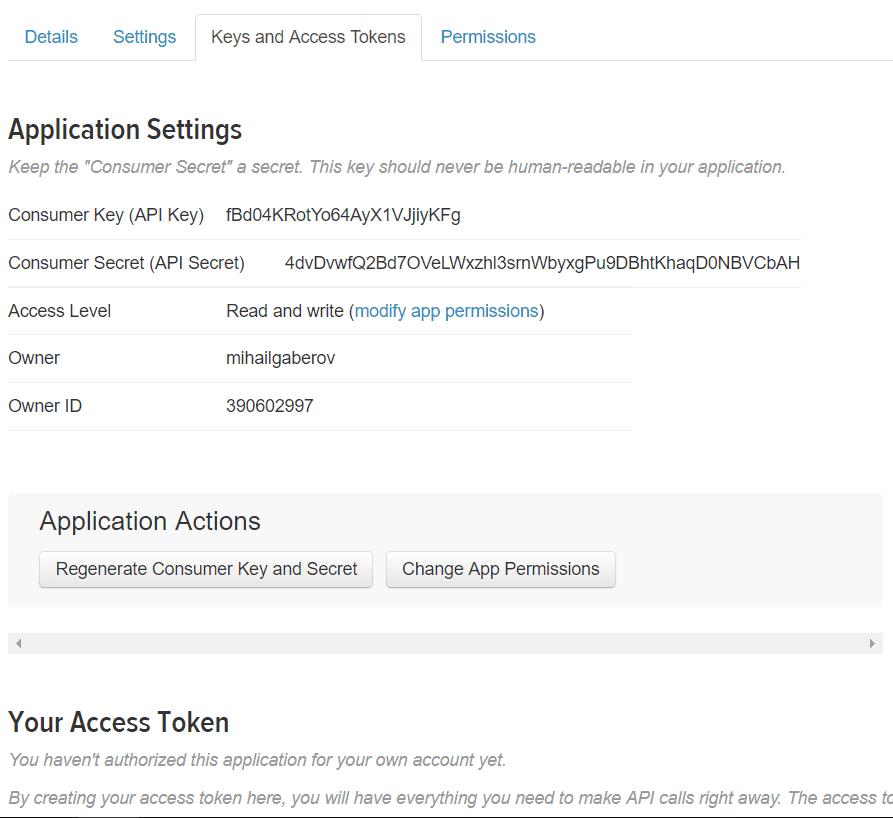Switch to the Settings tab
The height and width of the screenshot is (818, 893).
tap(144, 37)
